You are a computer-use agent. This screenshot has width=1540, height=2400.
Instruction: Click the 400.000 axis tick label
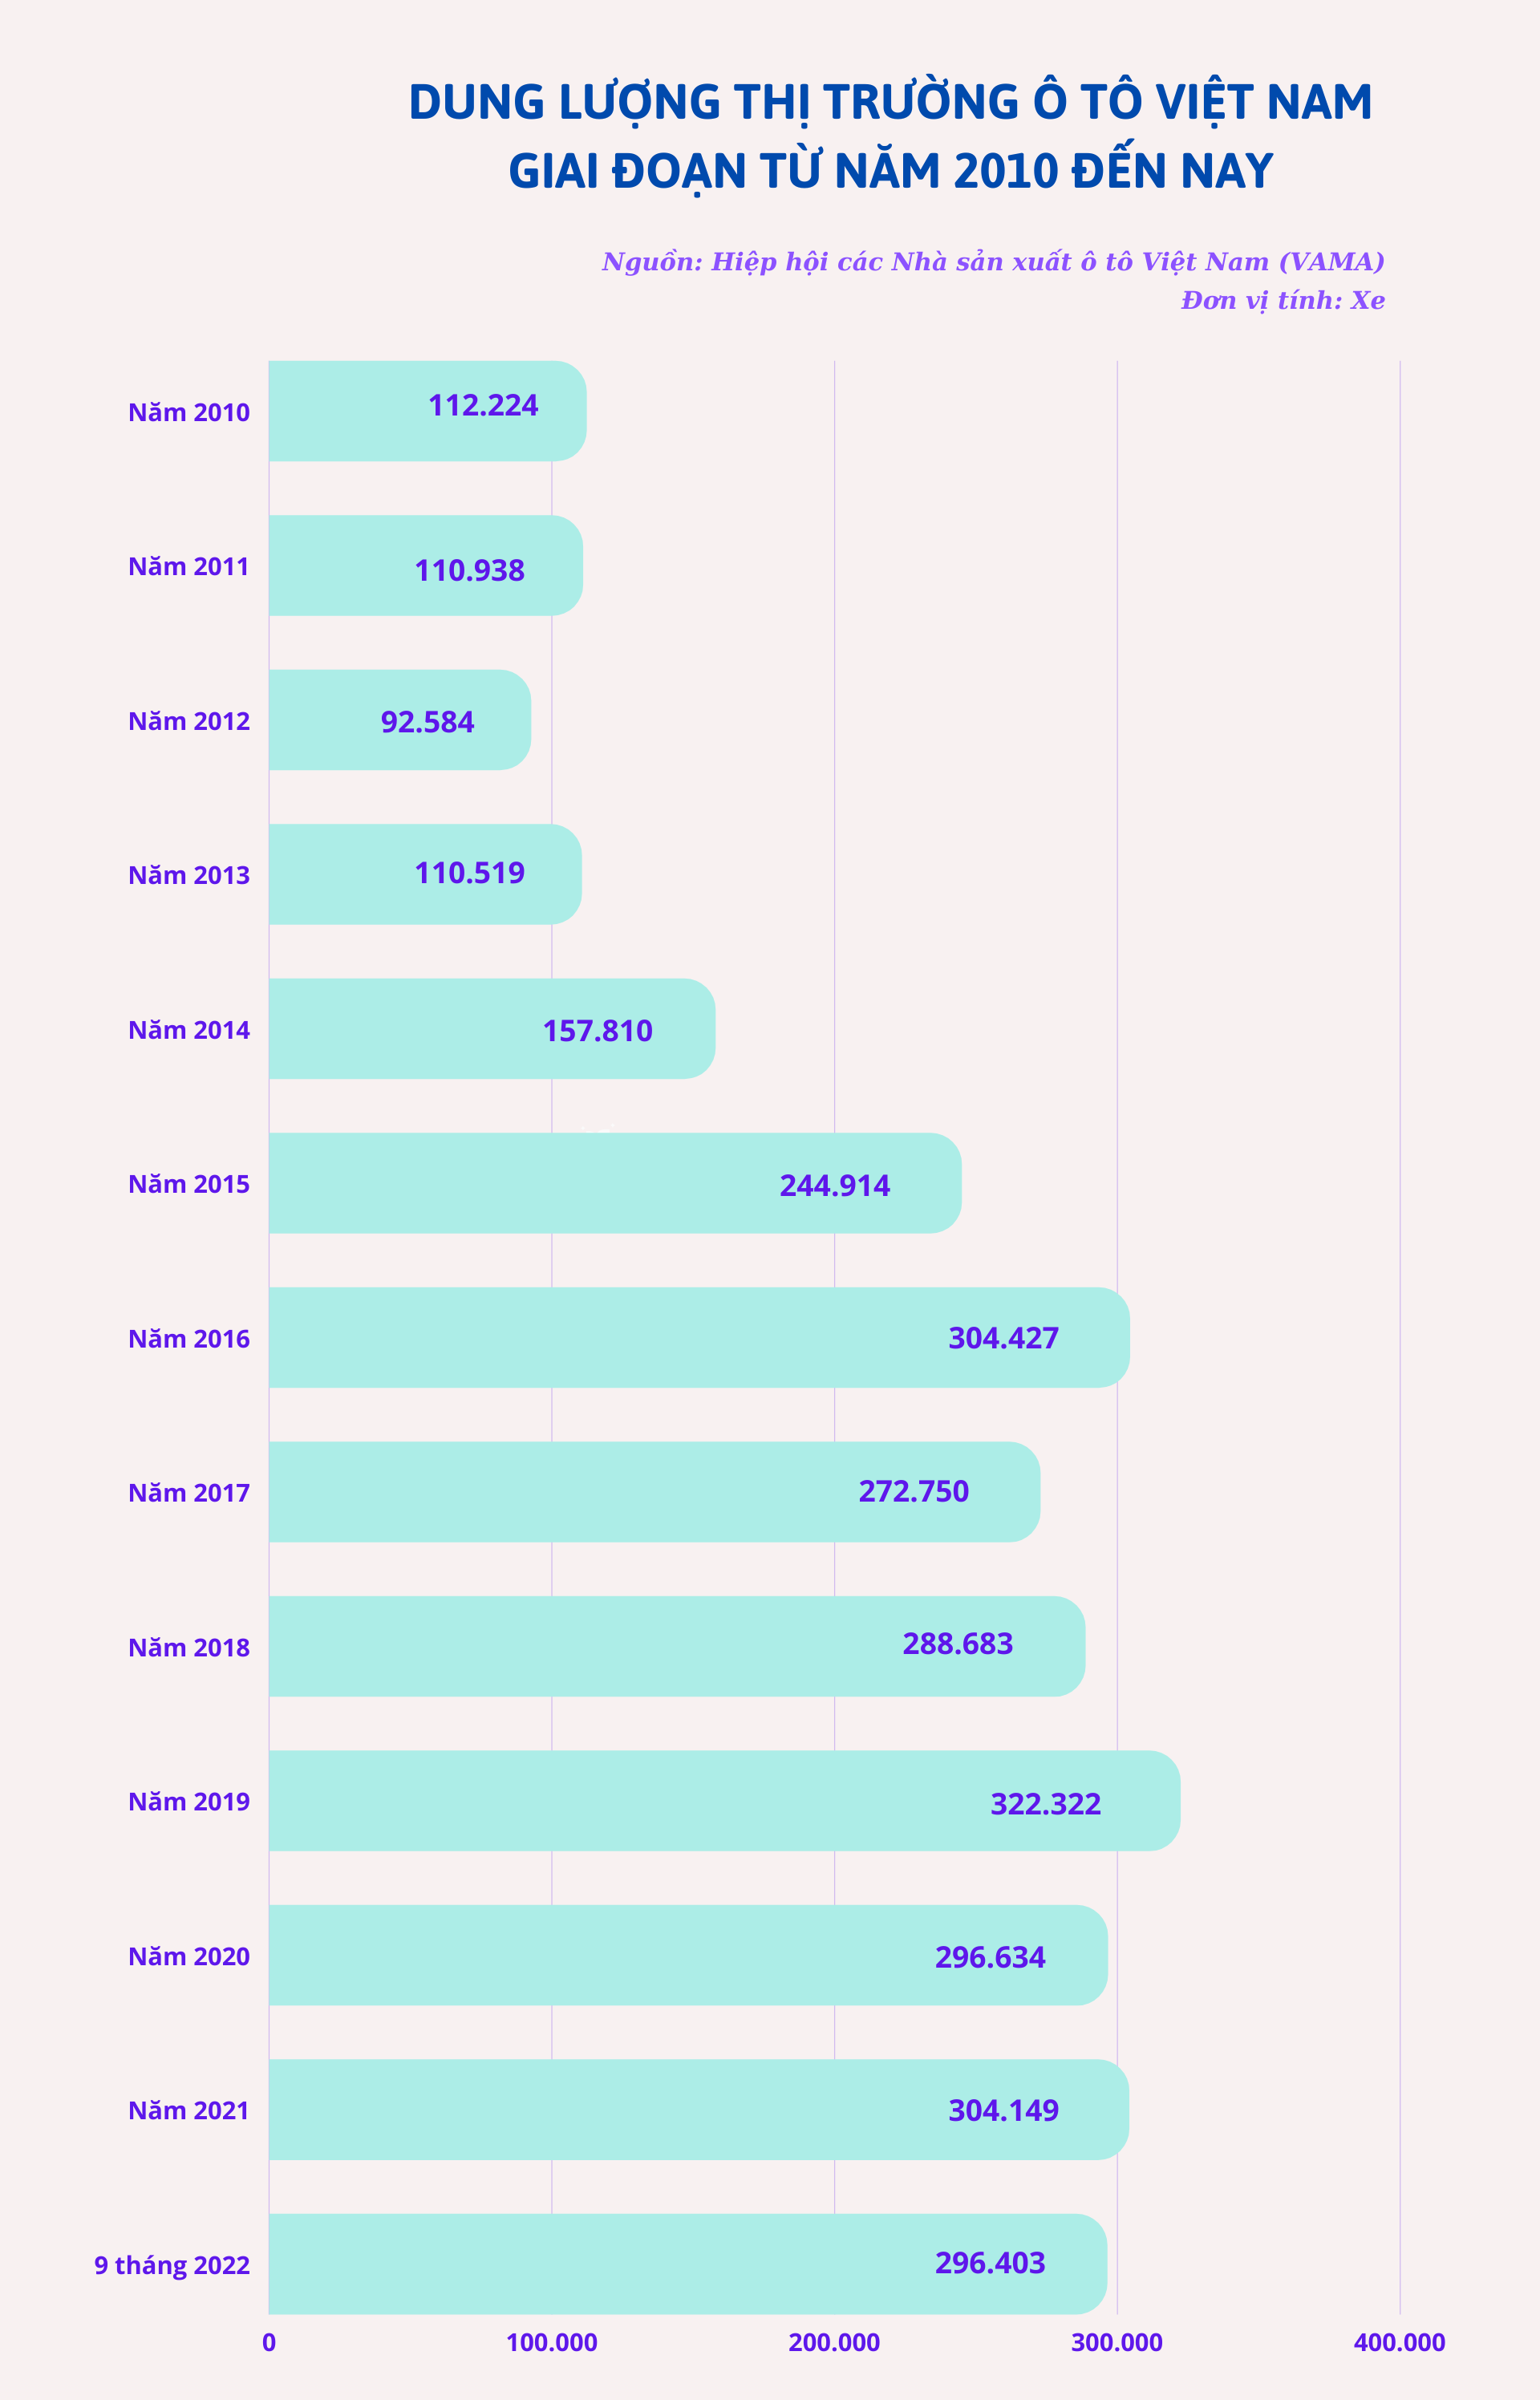1399,2342
